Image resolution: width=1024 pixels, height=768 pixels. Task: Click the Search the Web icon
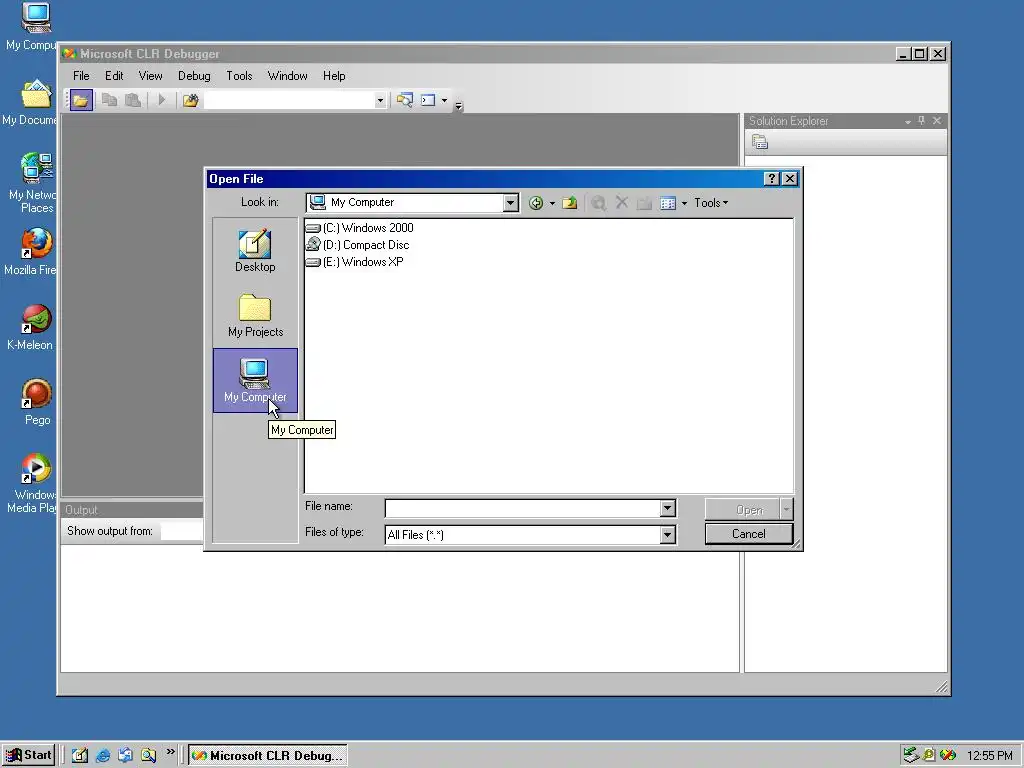(x=598, y=203)
